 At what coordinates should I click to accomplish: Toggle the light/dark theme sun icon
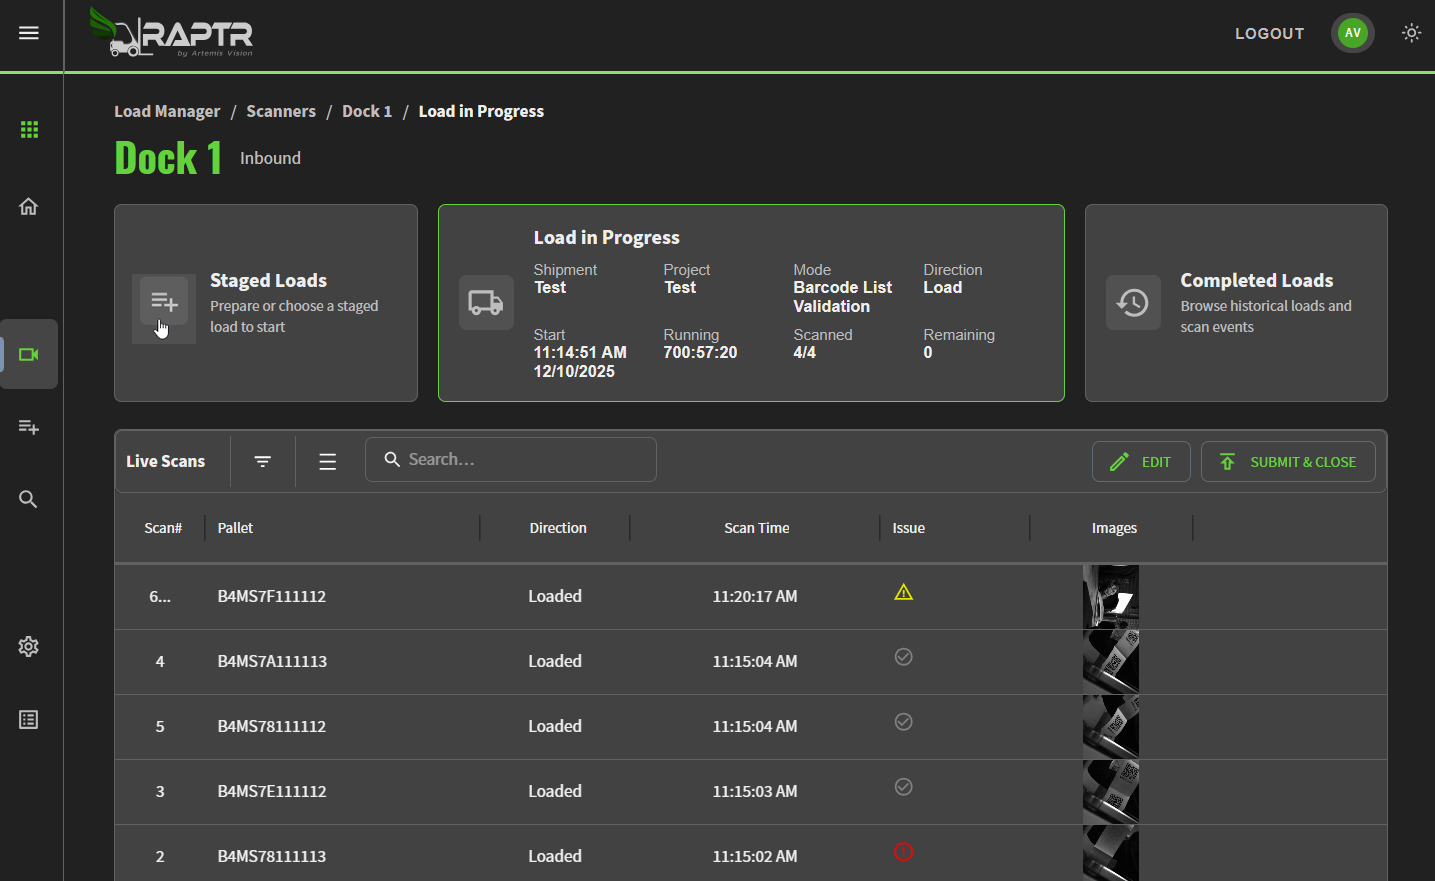coord(1411,33)
